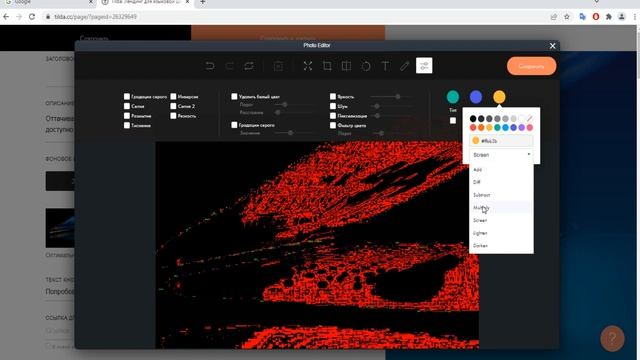This screenshot has width=640, height=360.
Task: Open a new browser tab
Action: click(x=202, y=2)
